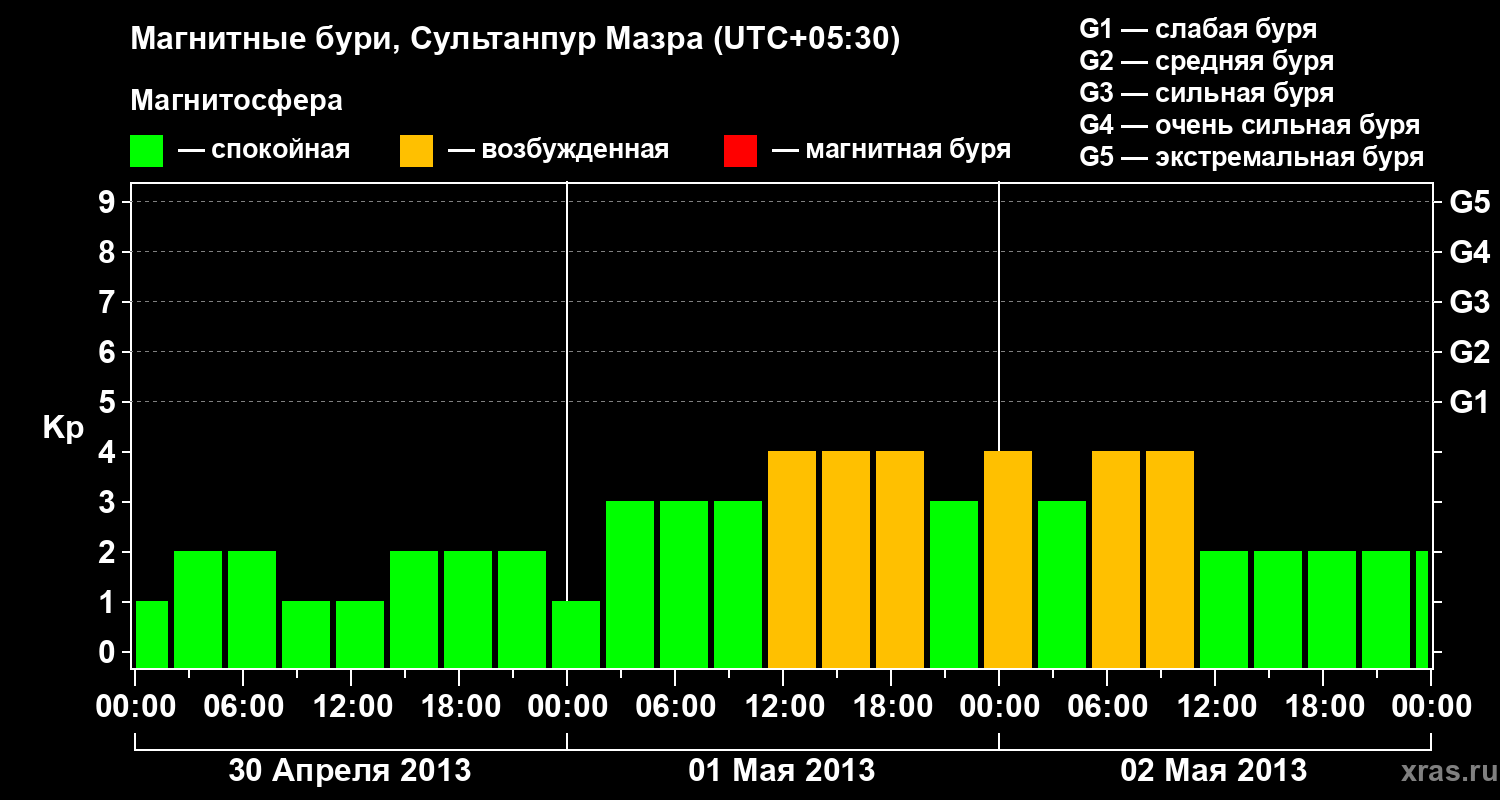Click the narrow green bar at start of 30 Апреля
The image size is (1500, 800).
152,634
